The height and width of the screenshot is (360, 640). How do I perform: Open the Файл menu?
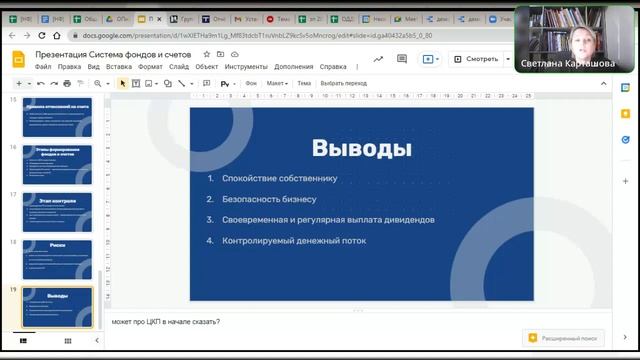(x=43, y=67)
